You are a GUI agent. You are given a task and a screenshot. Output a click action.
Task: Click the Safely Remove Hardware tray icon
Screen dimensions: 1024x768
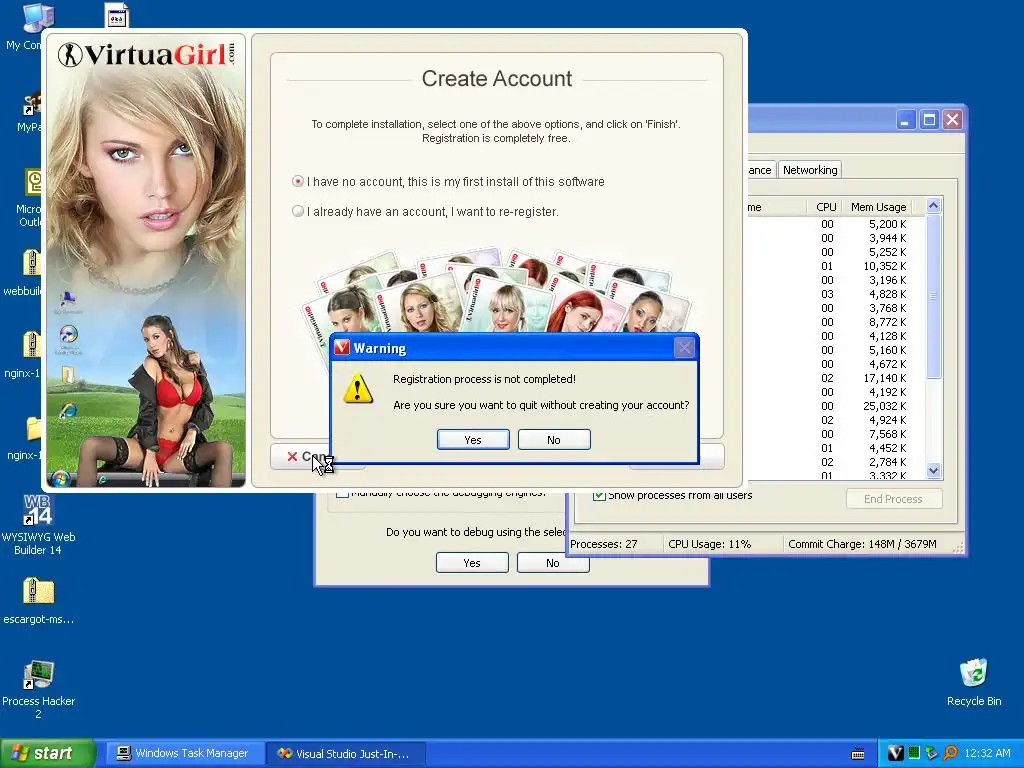point(931,753)
